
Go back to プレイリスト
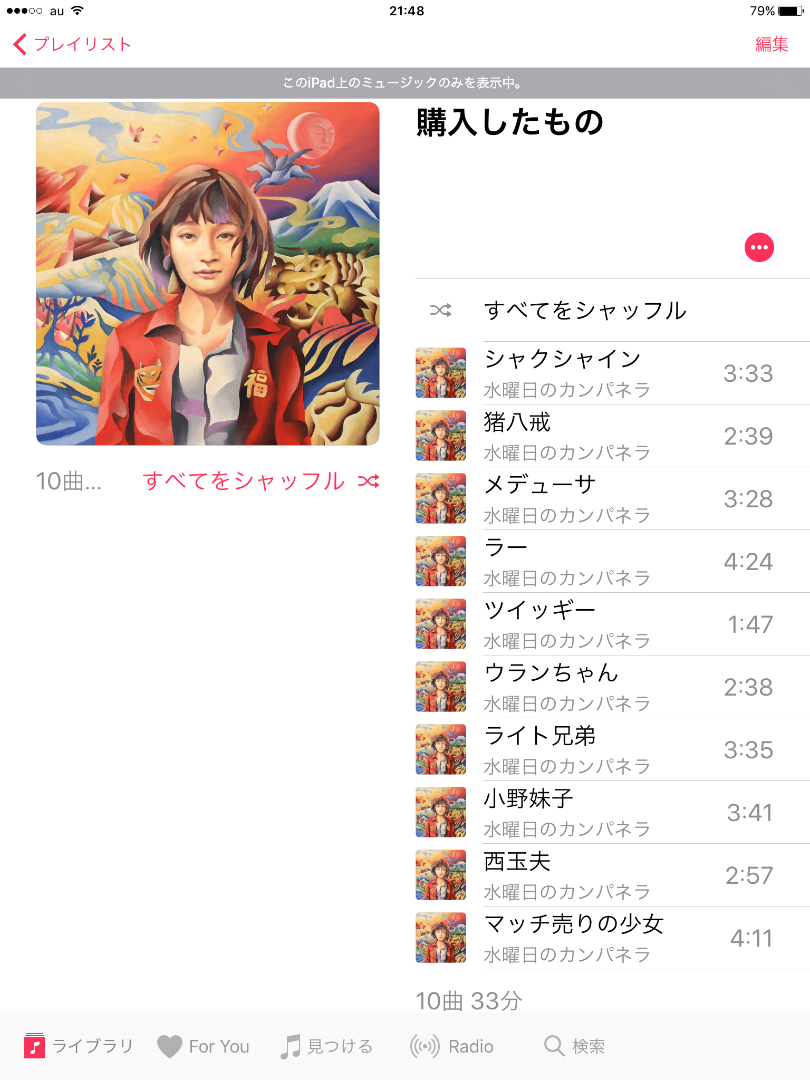click(72, 44)
